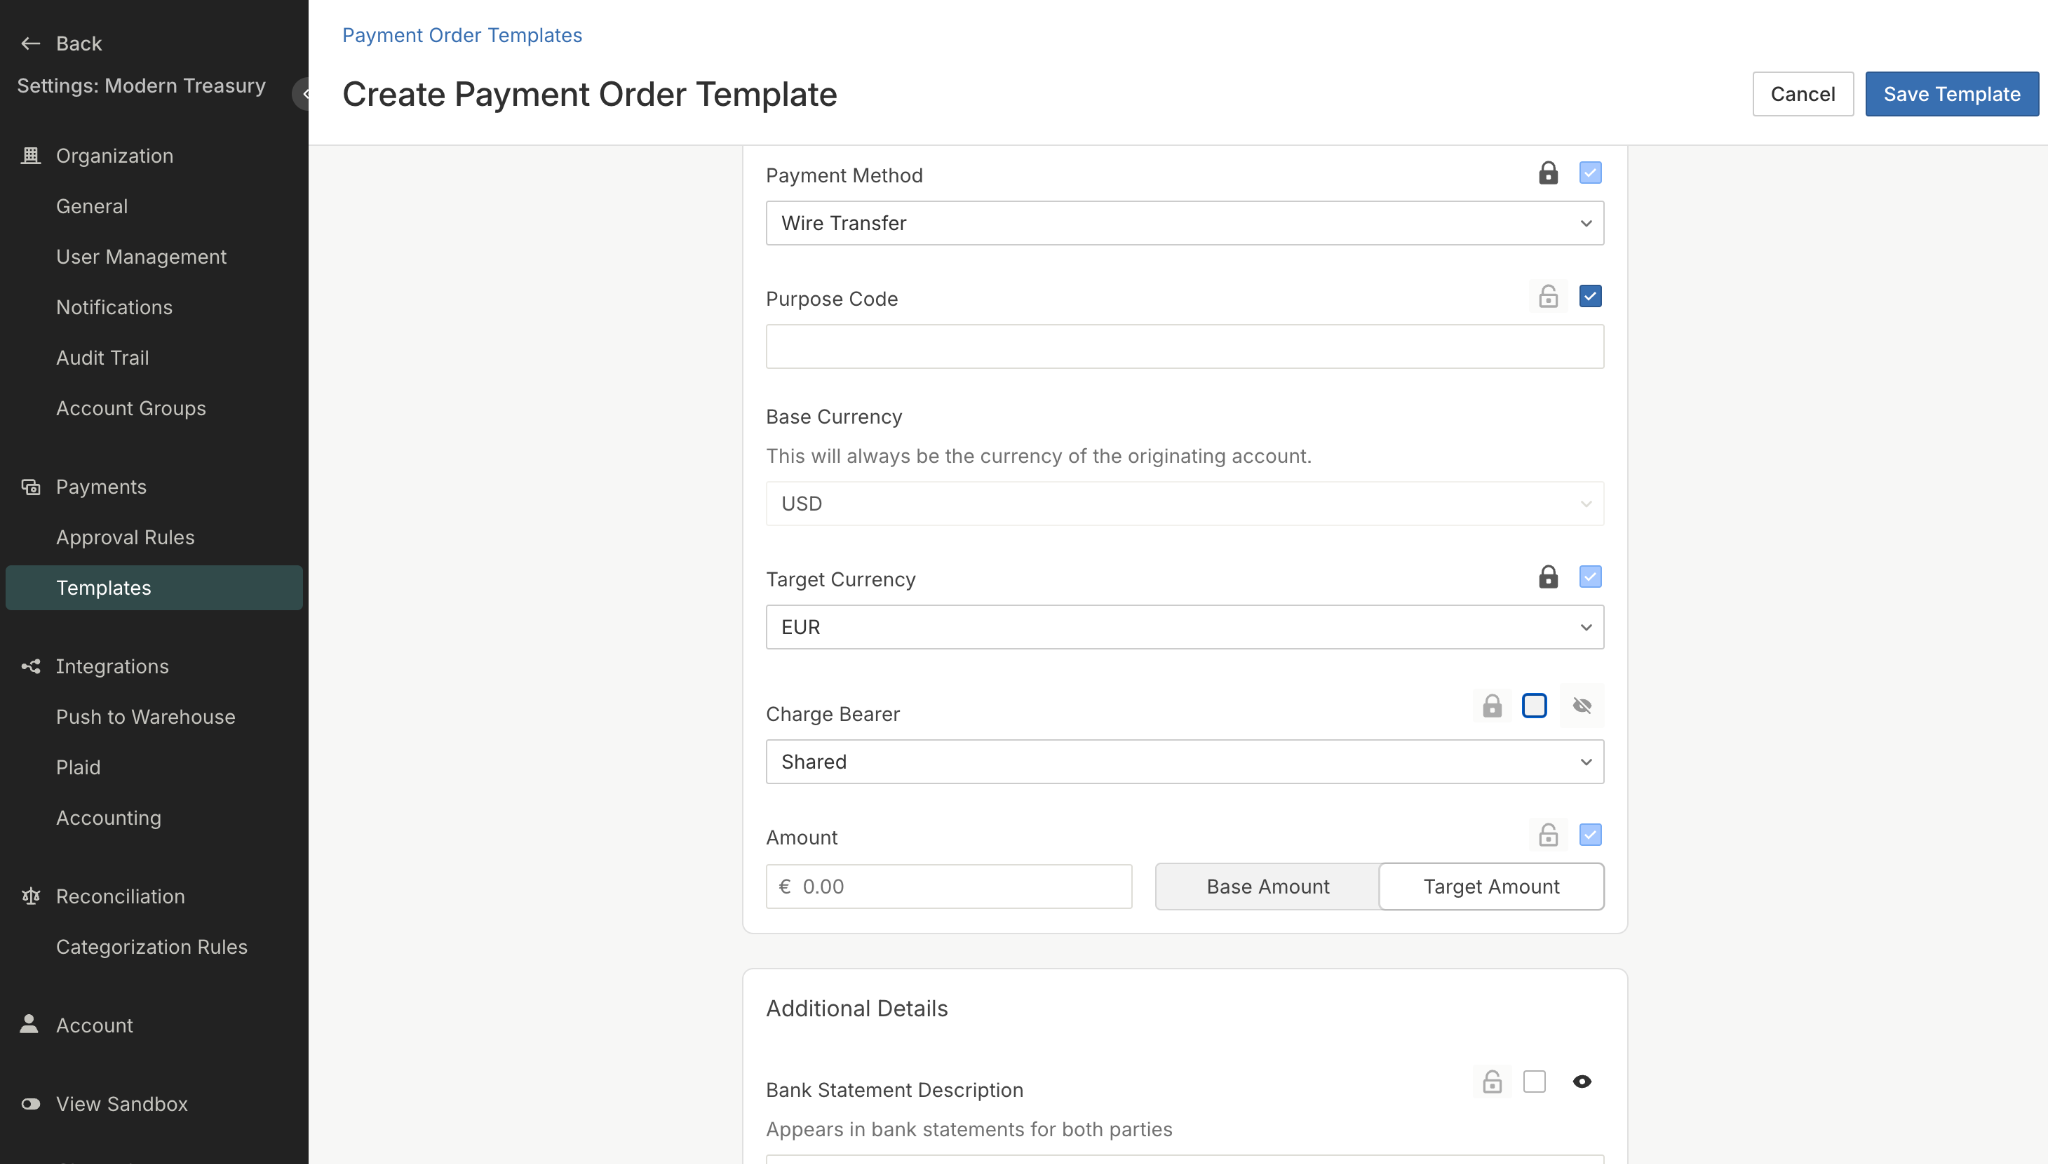Click the Charge Bearer lock icon
The height and width of the screenshot is (1164, 2048).
point(1492,706)
